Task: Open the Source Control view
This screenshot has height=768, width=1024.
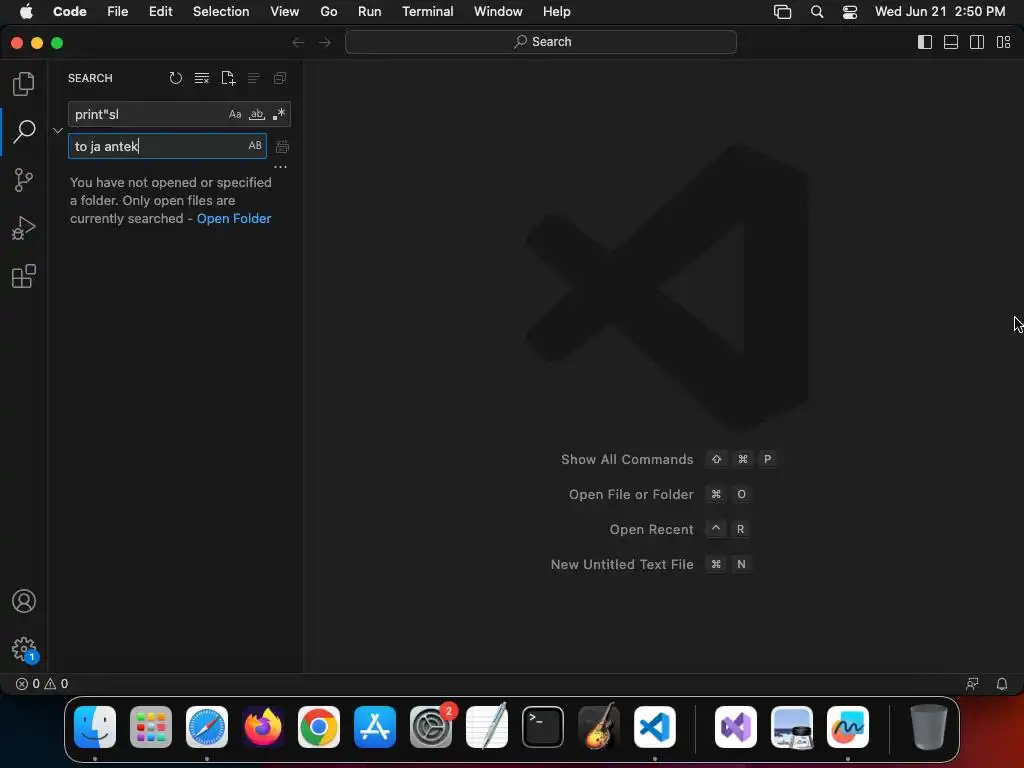Action: (24, 180)
